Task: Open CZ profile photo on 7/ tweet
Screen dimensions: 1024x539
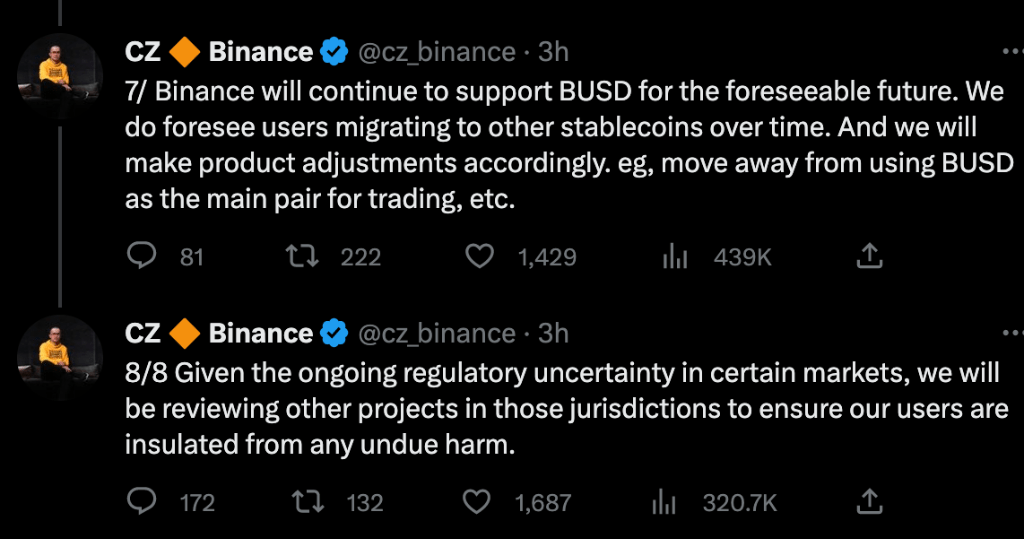Action: click(60, 75)
